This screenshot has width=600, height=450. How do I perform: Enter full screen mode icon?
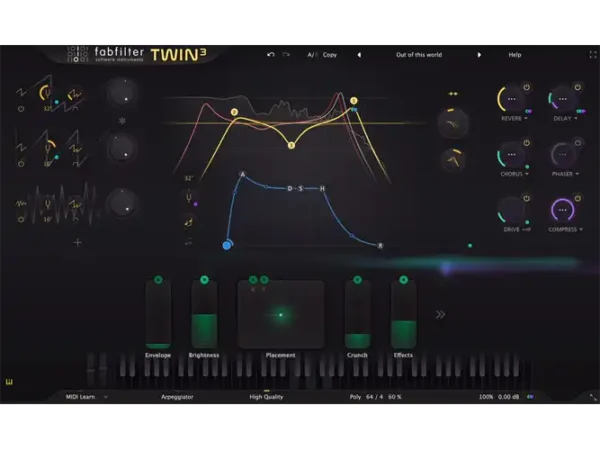click(593, 55)
